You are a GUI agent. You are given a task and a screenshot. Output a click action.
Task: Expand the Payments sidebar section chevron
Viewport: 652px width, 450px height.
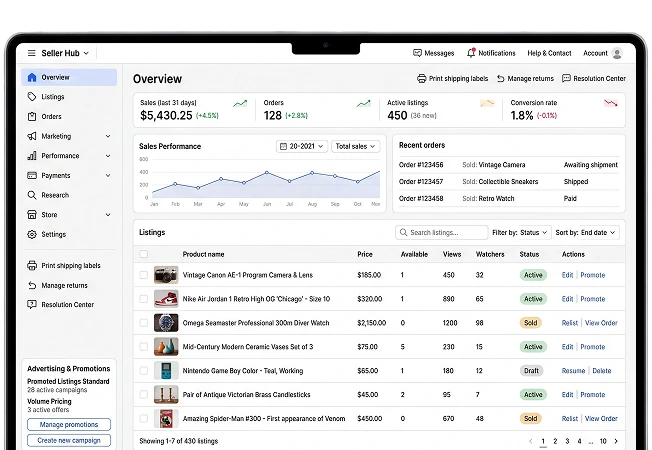pos(108,176)
